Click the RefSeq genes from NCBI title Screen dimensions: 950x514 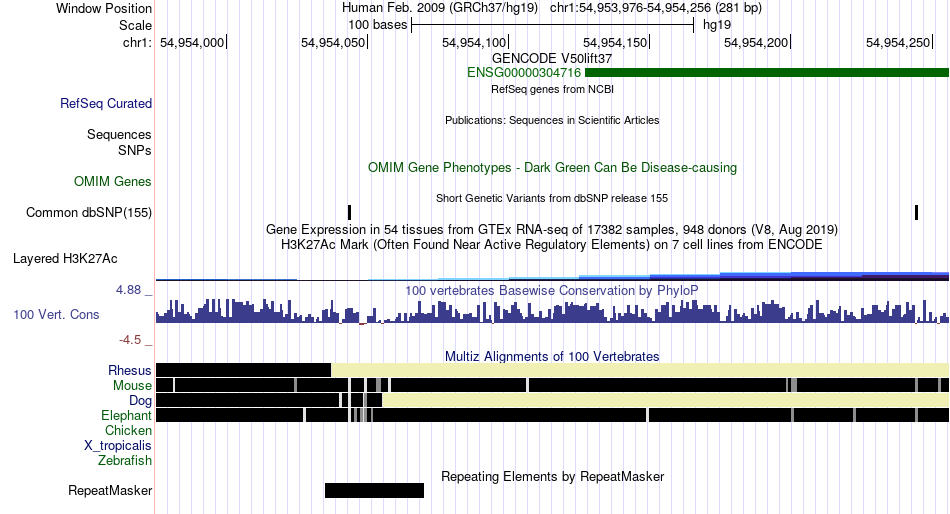pos(552,89)
